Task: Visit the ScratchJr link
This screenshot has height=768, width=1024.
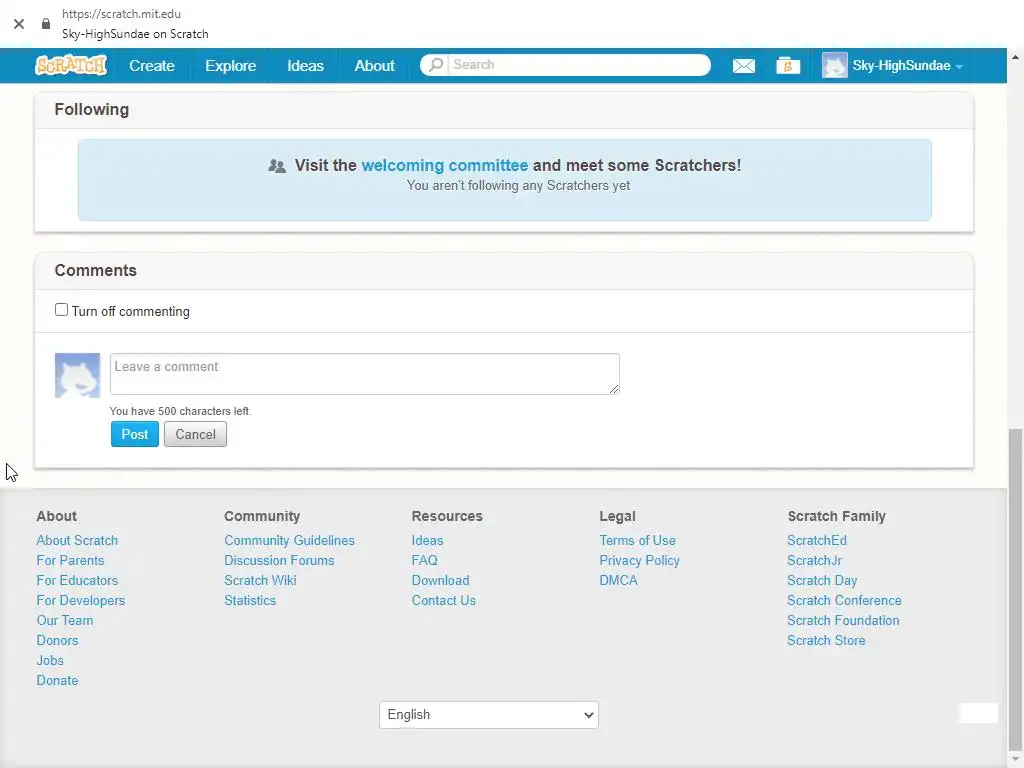Action: click(x=814, y=560)
